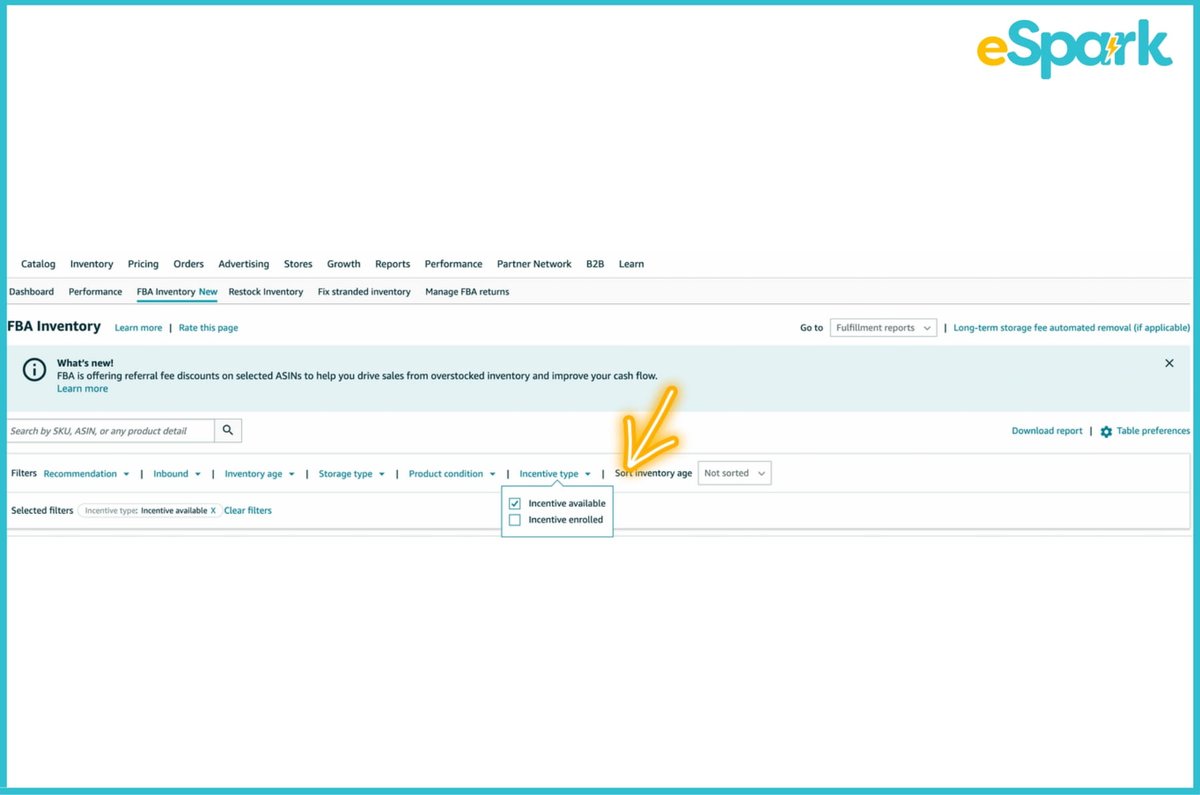Click Learn more beside FBA Inventory

tap(138, 328)
